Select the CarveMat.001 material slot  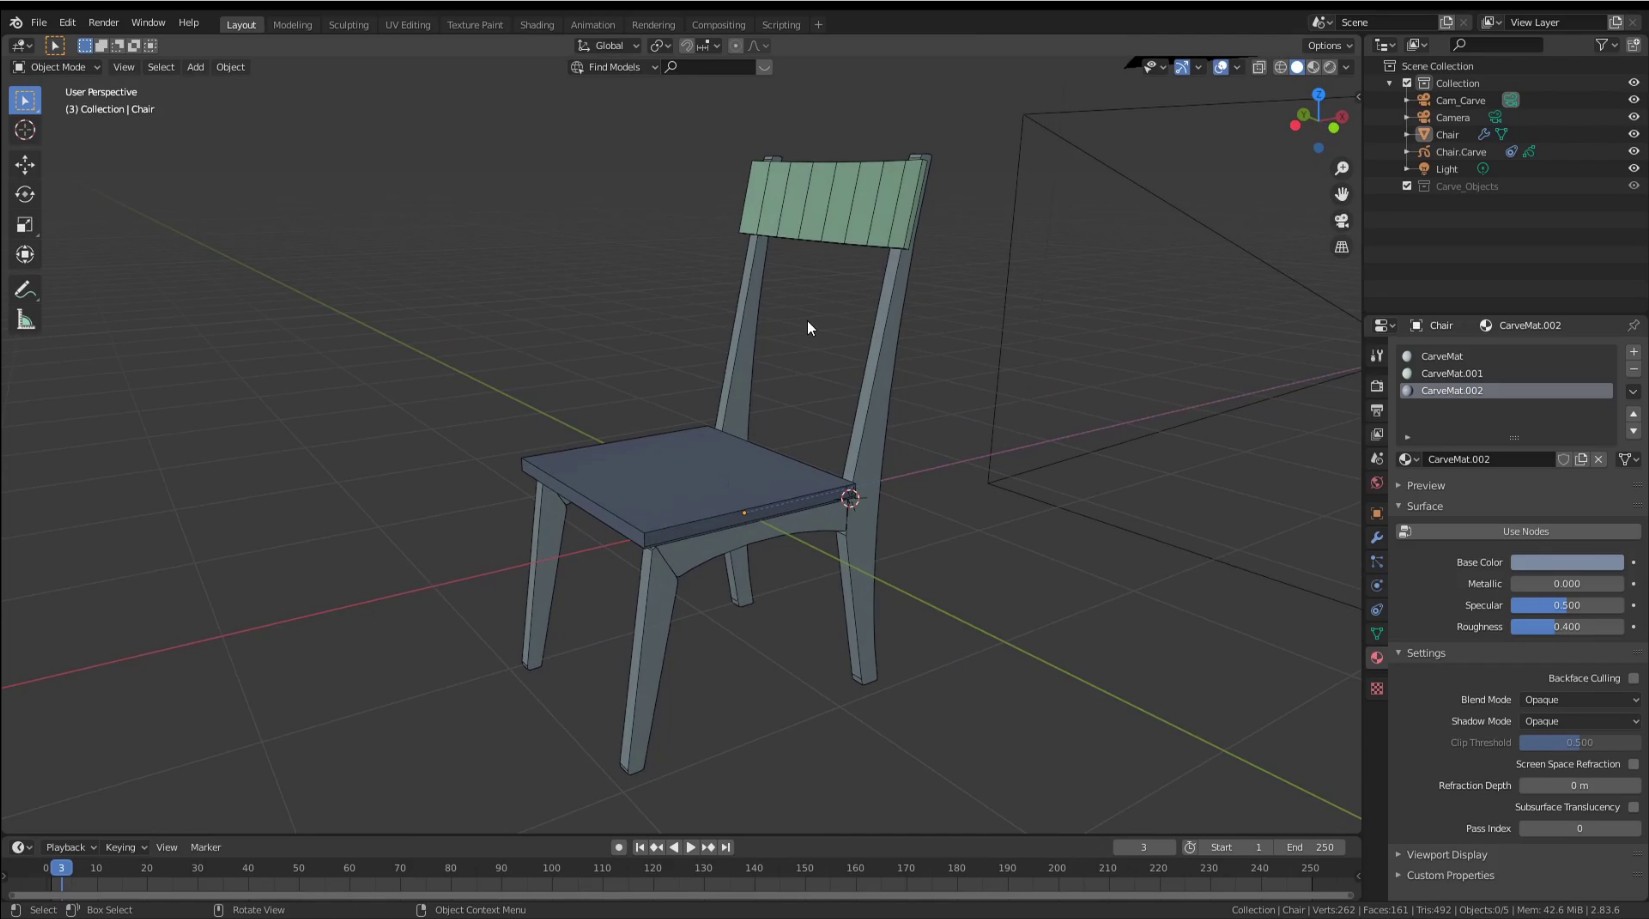coord(1506,373)
